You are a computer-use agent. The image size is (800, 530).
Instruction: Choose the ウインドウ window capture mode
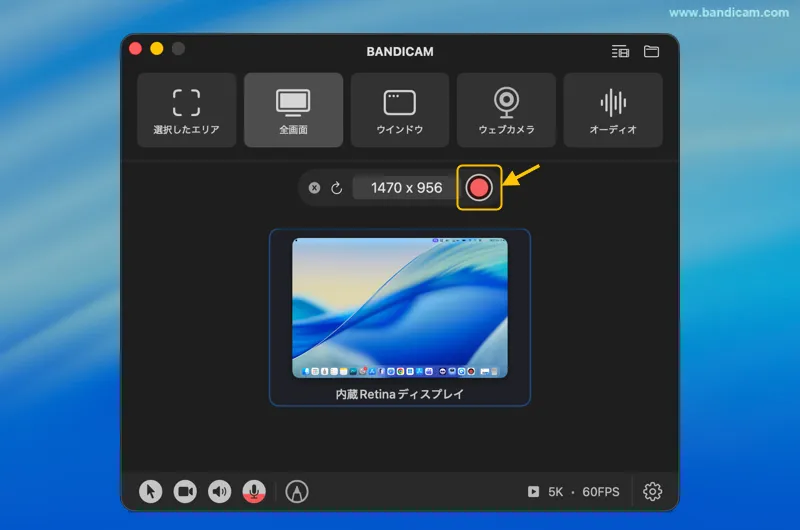[x=399, y=110]
